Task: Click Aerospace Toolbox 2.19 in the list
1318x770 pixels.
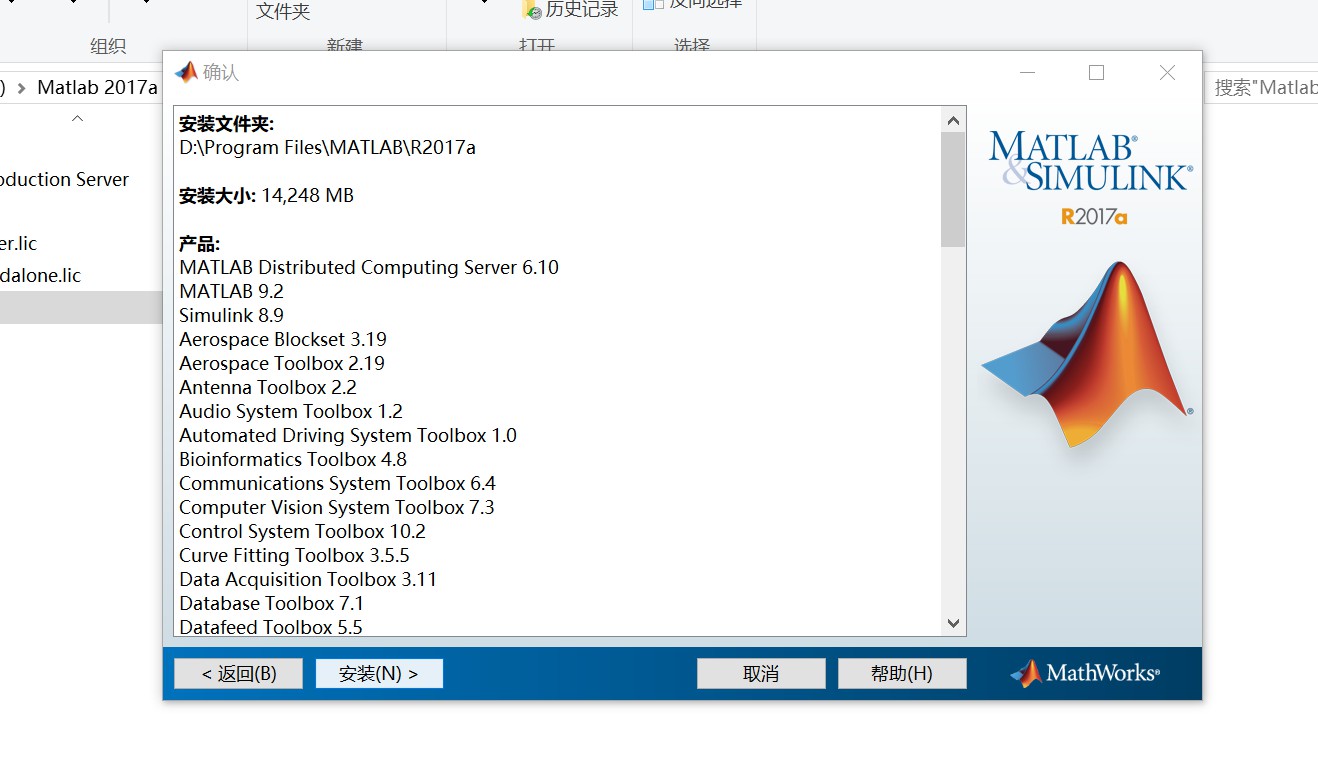Action: (x=282, y=364)
